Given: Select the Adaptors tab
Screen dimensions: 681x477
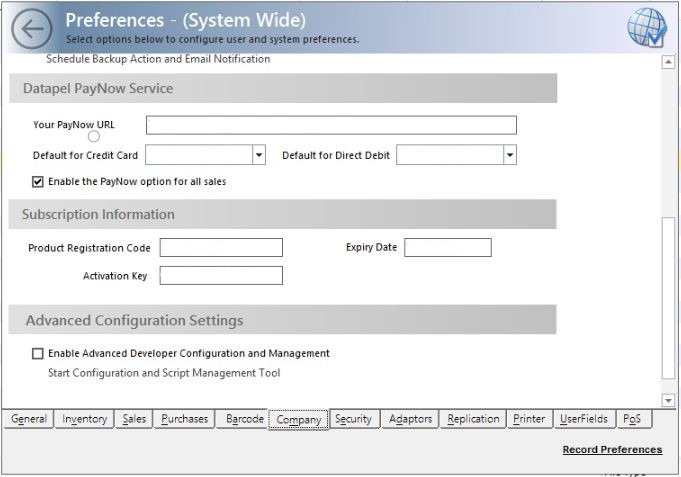Looking at the screenshot, I should (411, 419).
